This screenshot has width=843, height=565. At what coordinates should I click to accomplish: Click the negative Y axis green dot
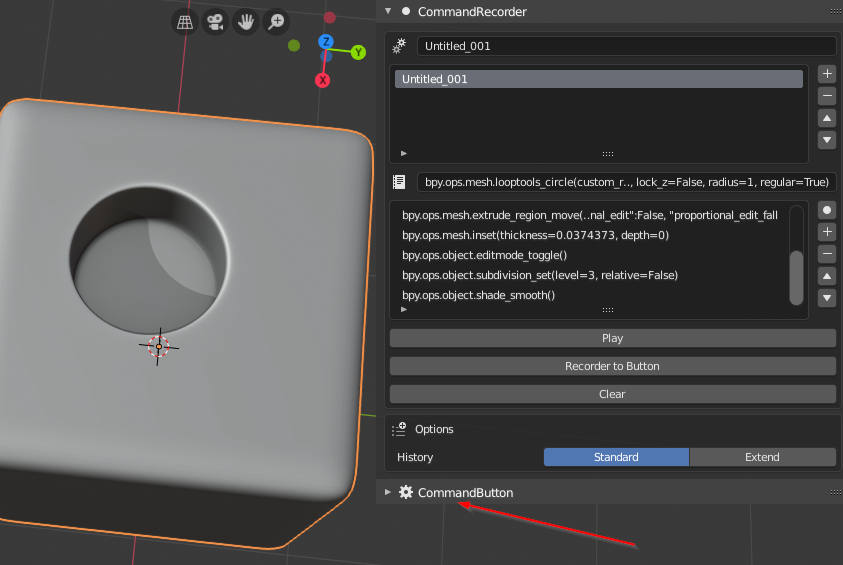click(294, 46)
